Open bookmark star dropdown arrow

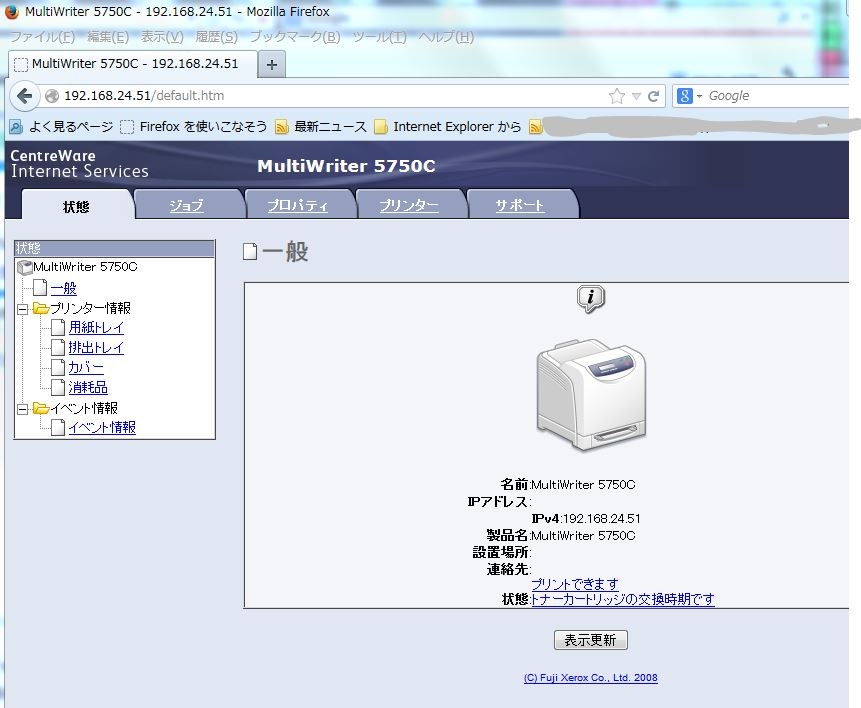click(636, 97)
